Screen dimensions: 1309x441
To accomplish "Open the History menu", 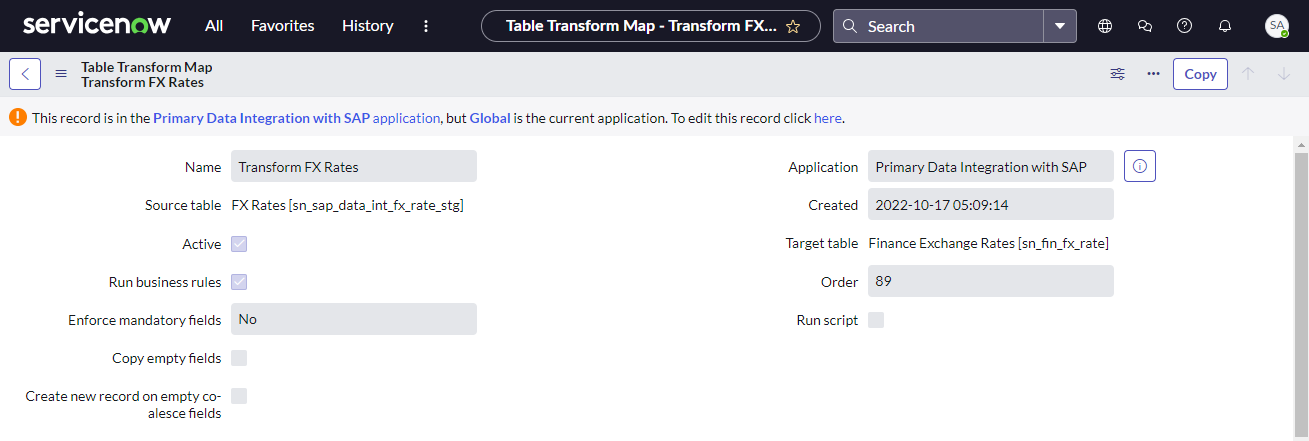I will (367, 26).
